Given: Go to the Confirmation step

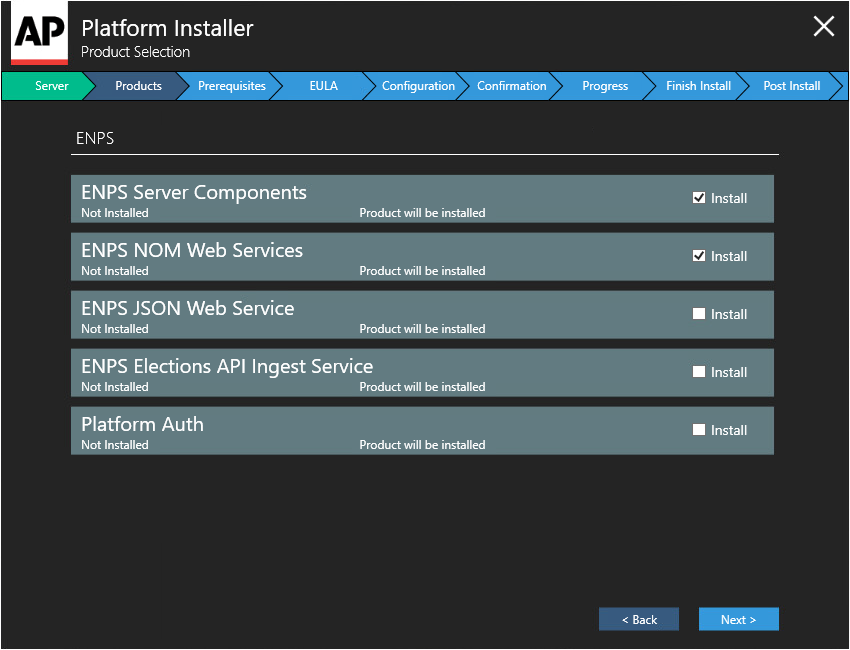Looking at the screenshot, I should pyautogui.click(x=511, y=86).
